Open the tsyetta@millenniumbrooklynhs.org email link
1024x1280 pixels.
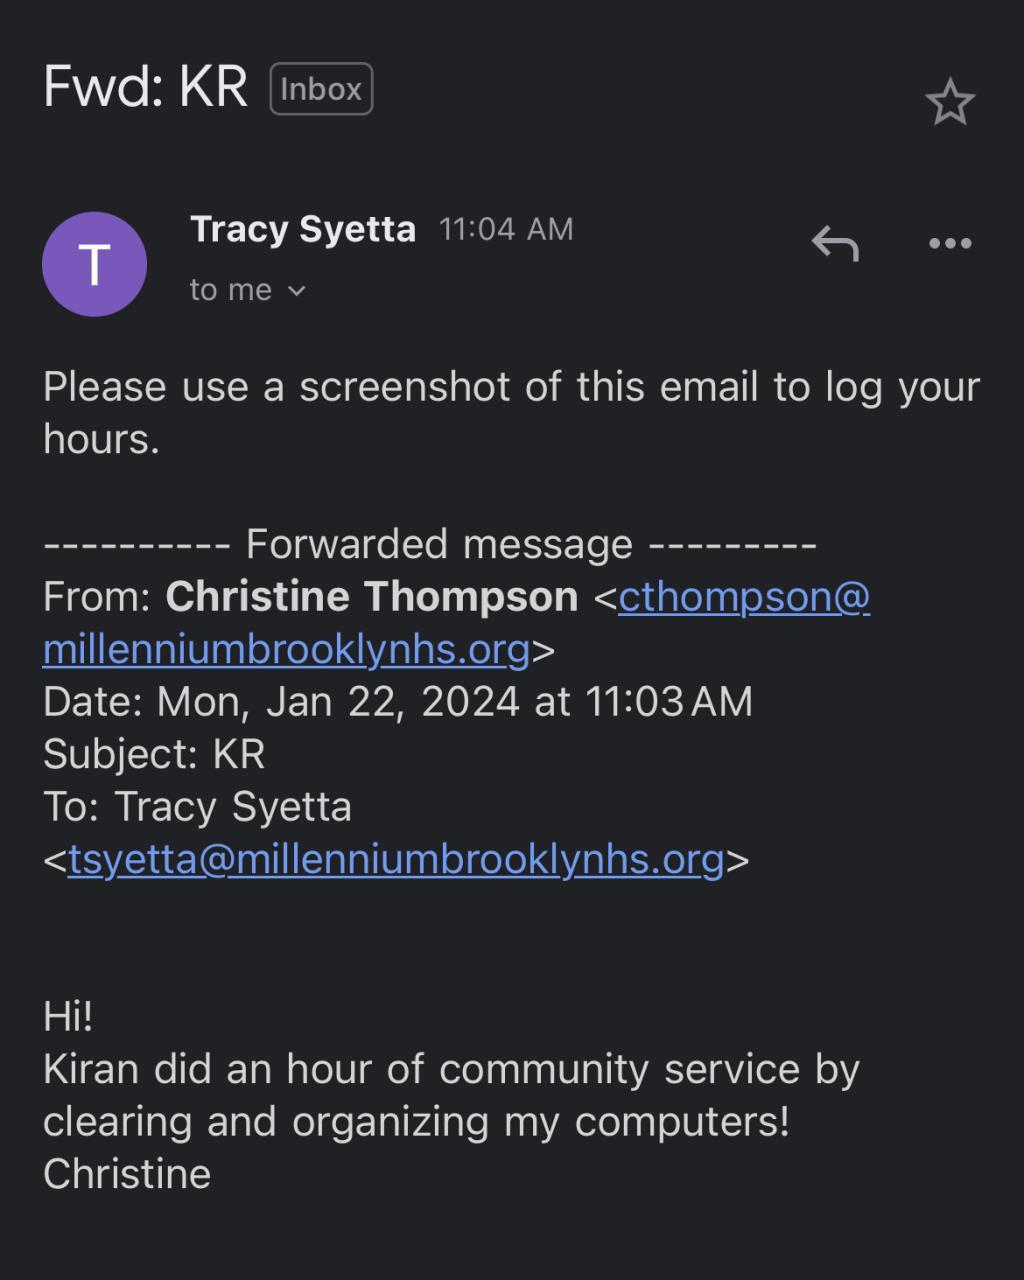coord(396,859)
